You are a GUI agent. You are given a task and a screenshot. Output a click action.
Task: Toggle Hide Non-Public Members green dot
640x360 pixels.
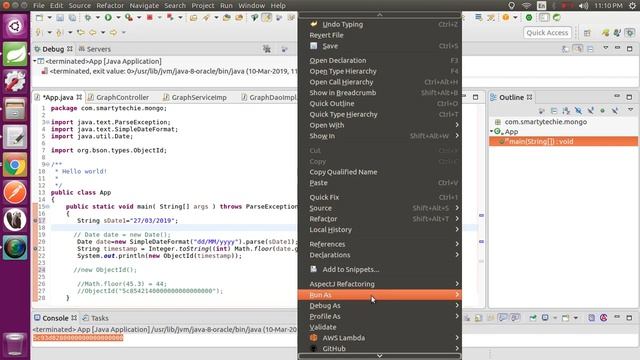602,111
